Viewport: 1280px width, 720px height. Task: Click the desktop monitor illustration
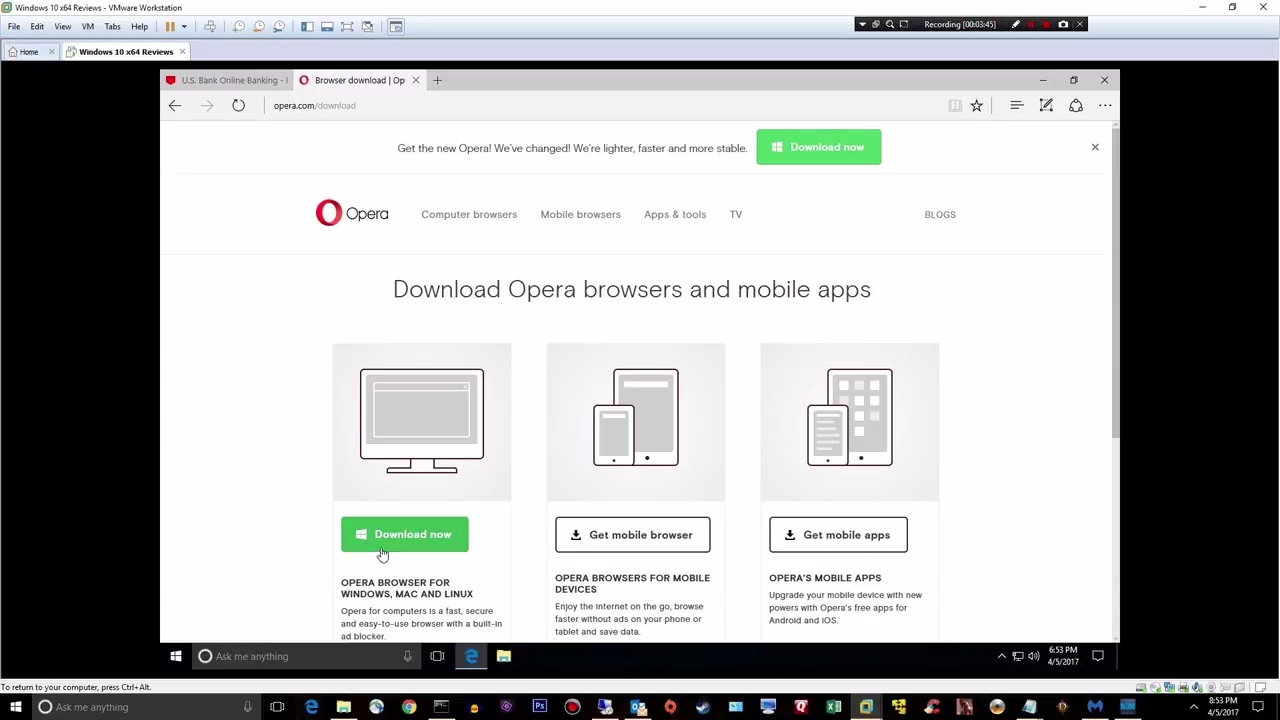click(422, 421)
